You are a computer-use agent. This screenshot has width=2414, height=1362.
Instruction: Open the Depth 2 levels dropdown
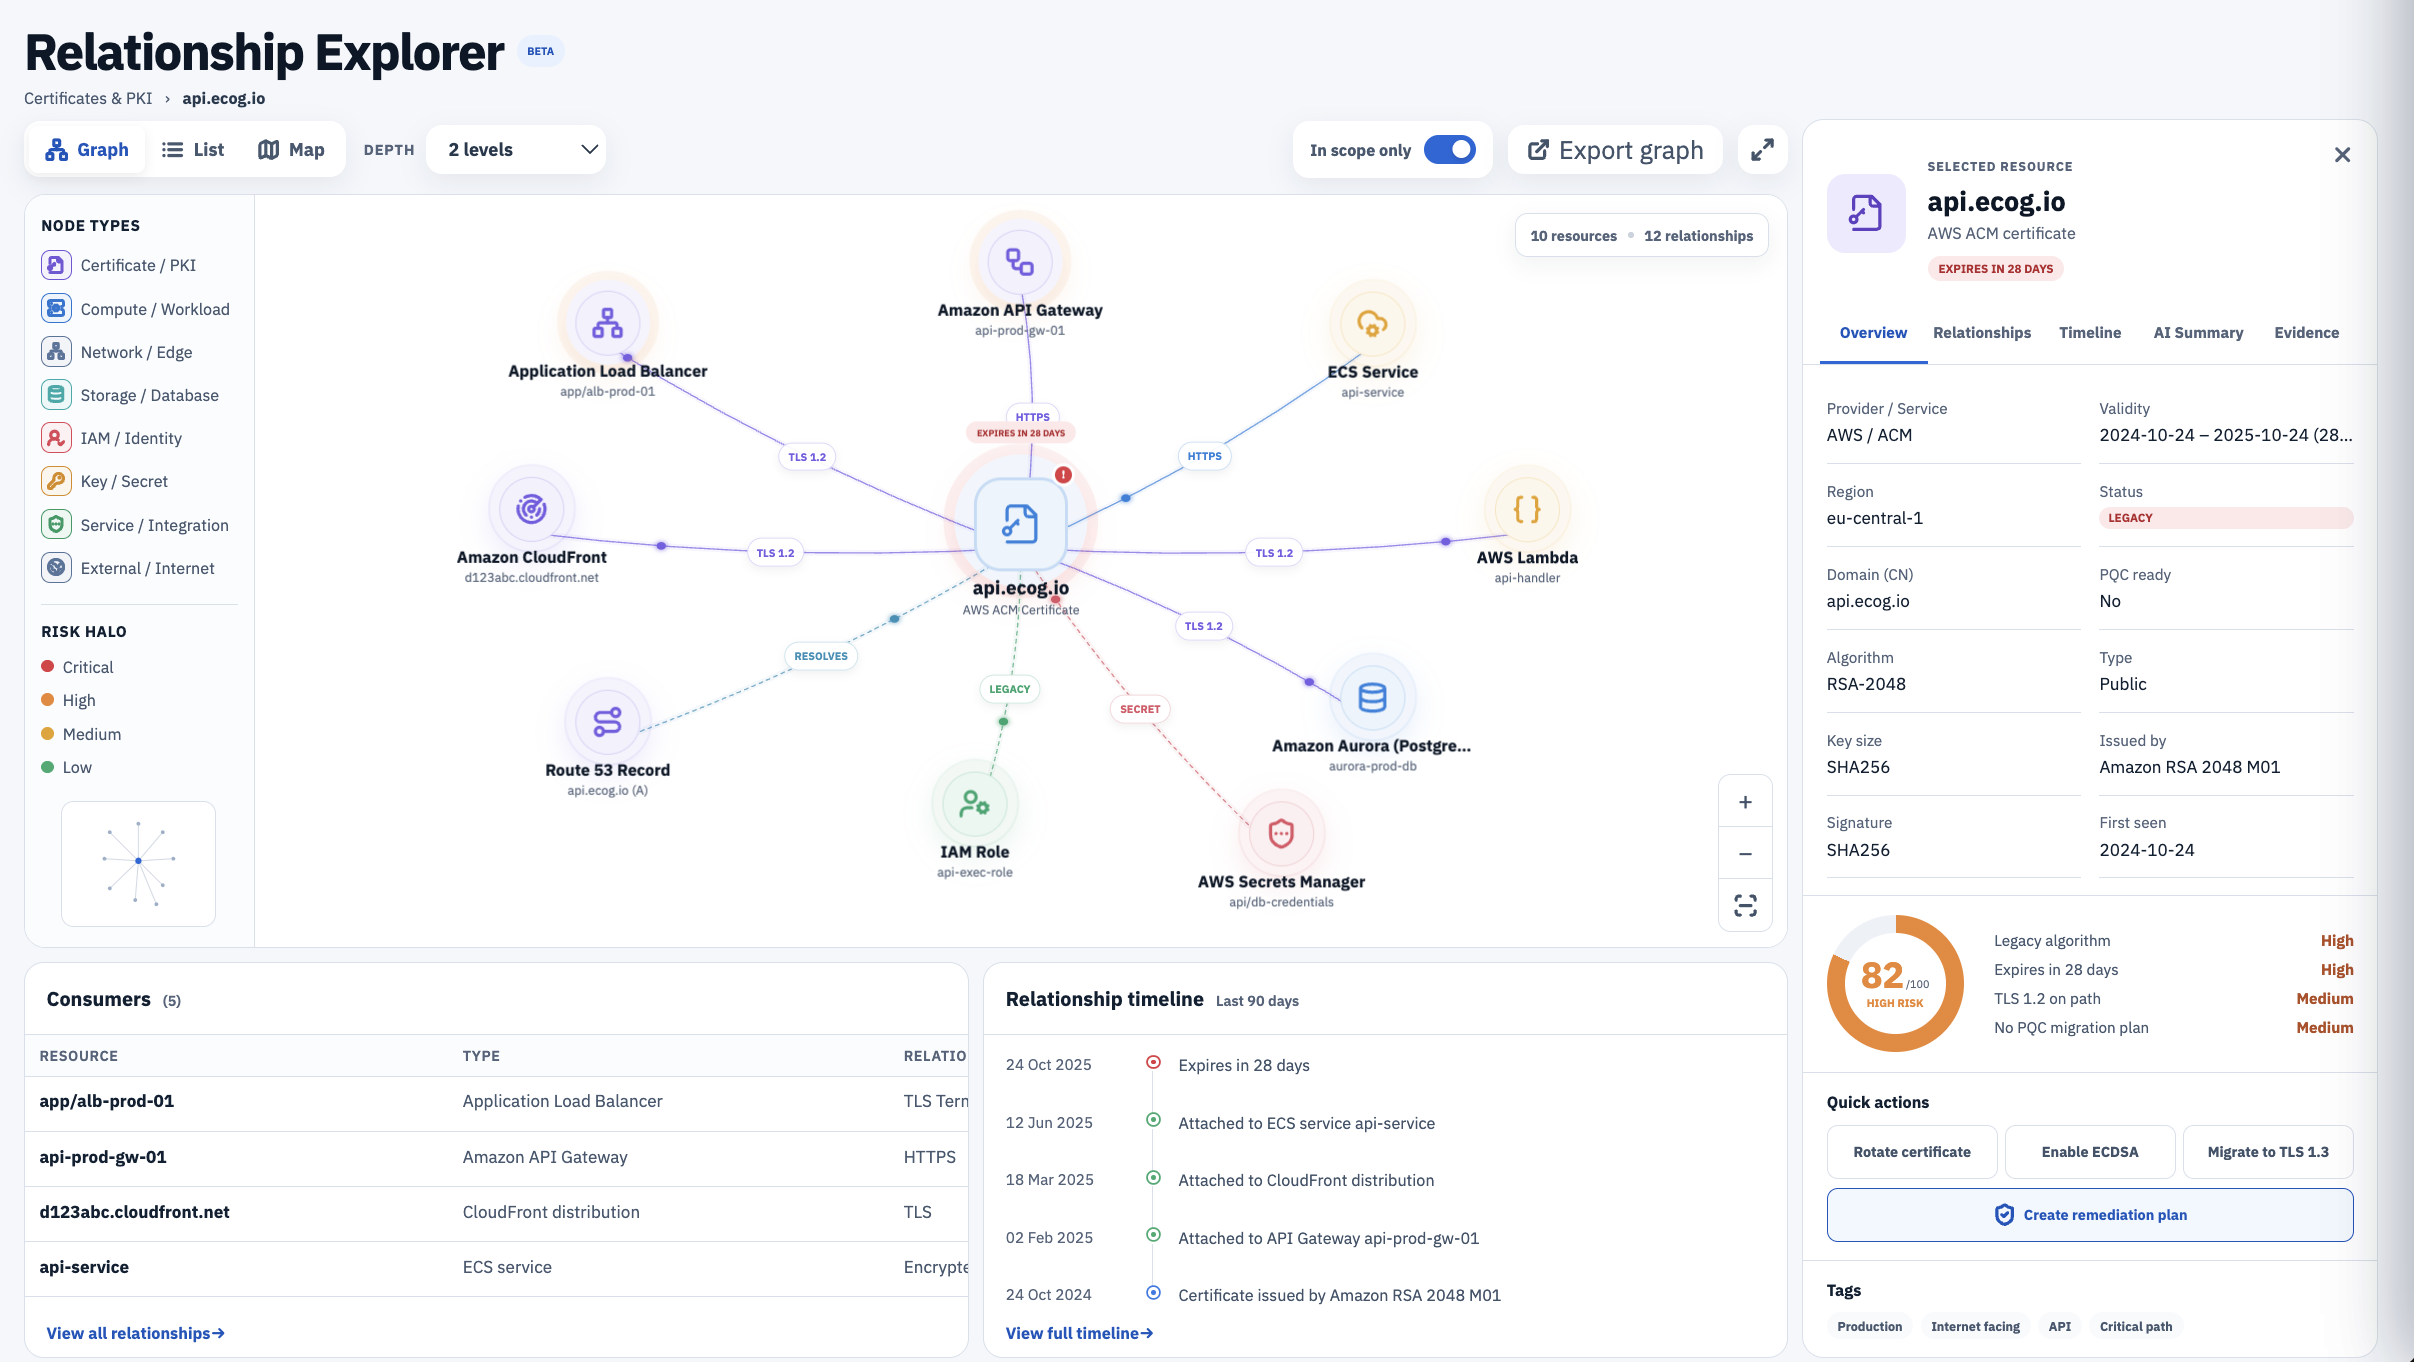tap(516, 150)
